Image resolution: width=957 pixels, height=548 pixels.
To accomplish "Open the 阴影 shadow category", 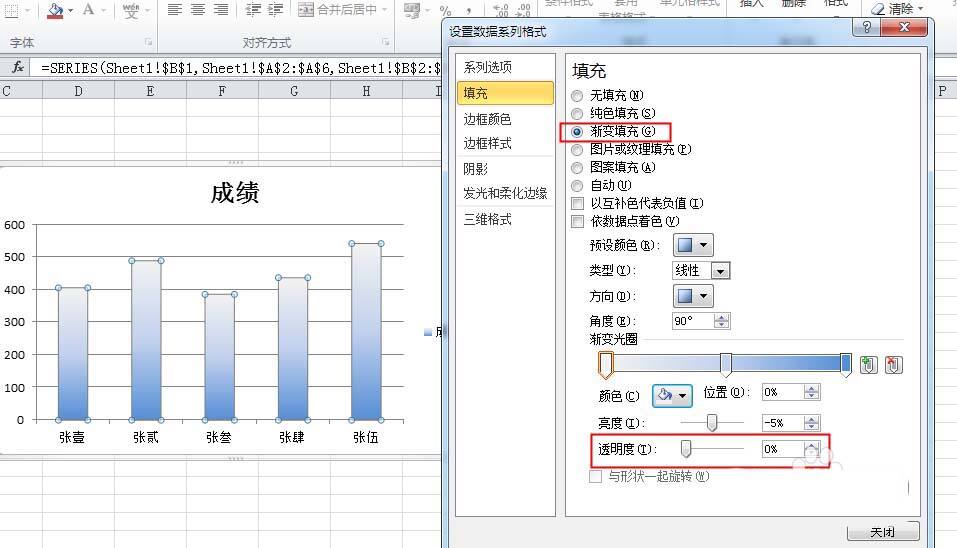I will point(476,169).
